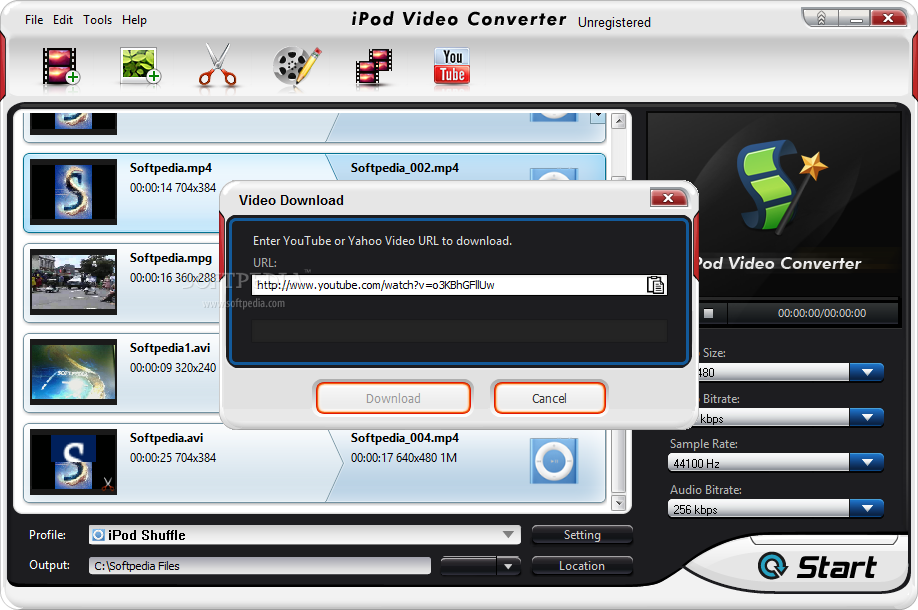Click the paste clipboard icon in URL field

pyautogui.click(x=655, y=285)
